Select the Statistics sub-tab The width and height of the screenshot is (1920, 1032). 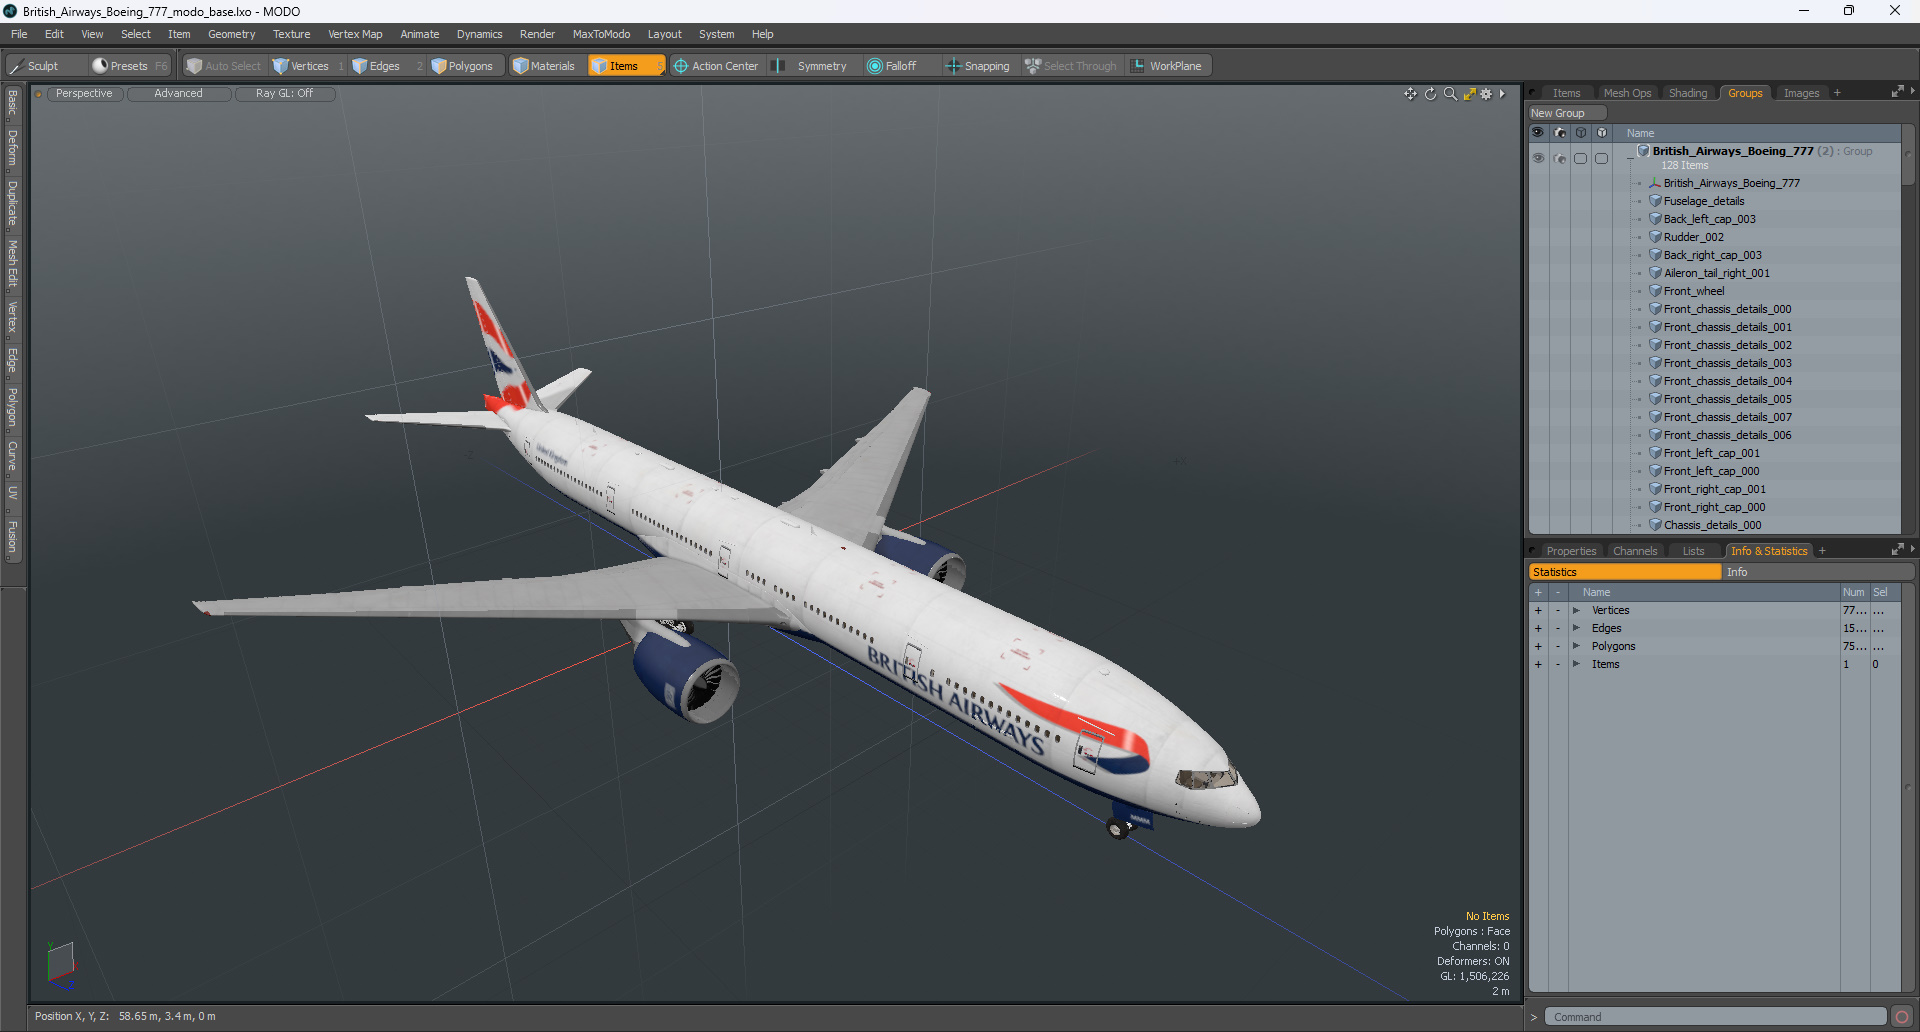pyautogui.click(x=1625, y=572)
